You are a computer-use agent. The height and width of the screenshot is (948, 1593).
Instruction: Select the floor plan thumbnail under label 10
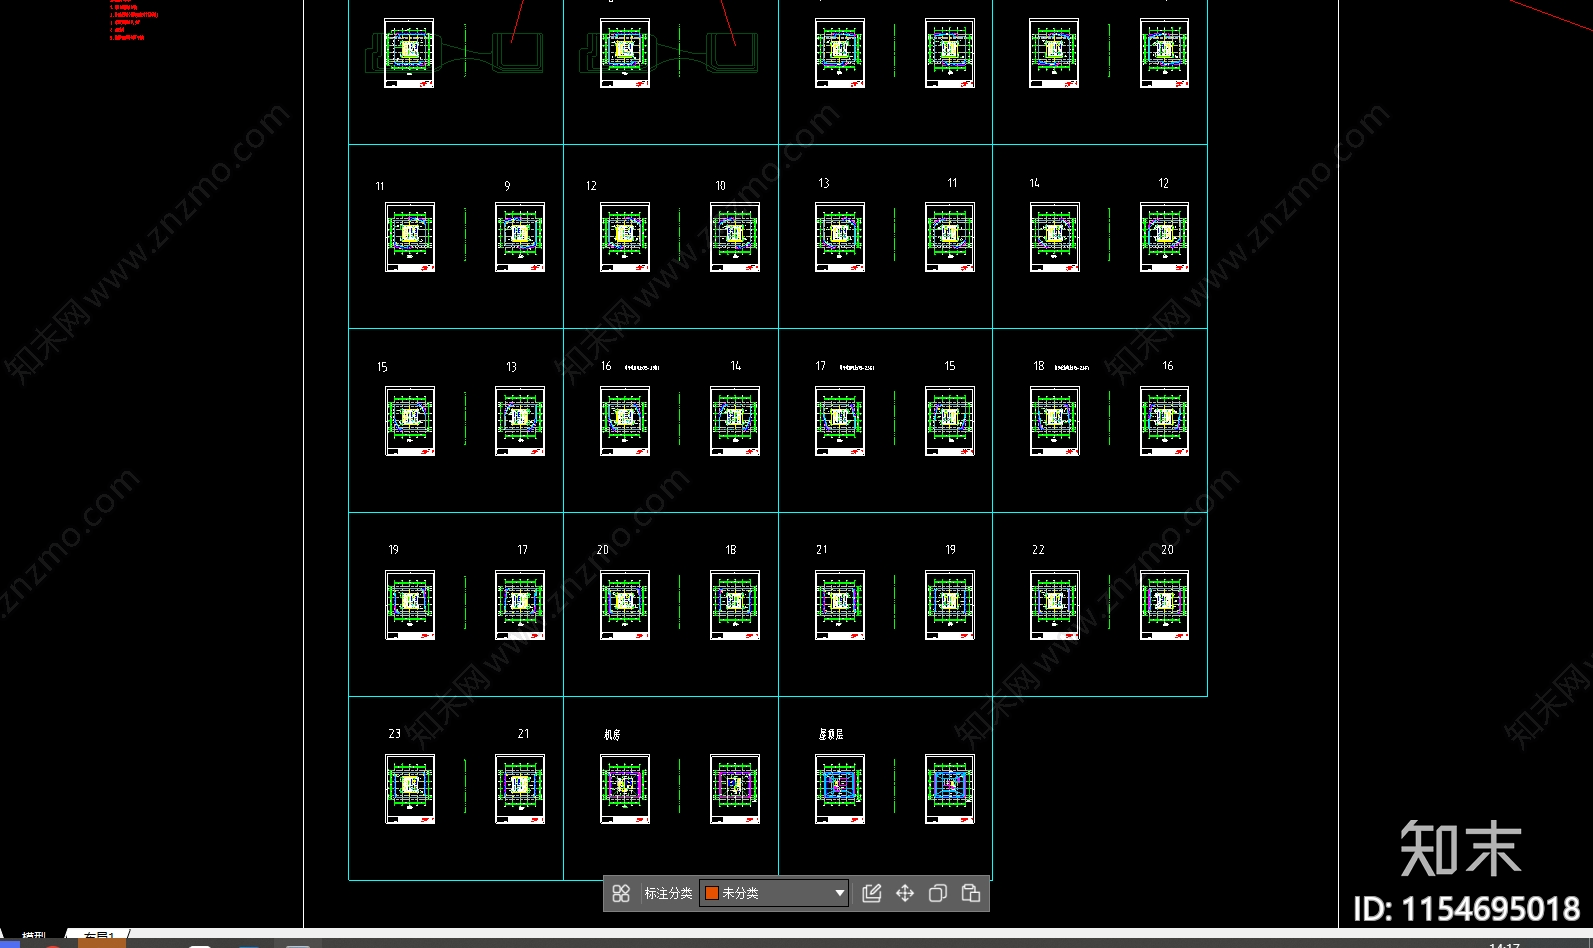click(735, 237)
